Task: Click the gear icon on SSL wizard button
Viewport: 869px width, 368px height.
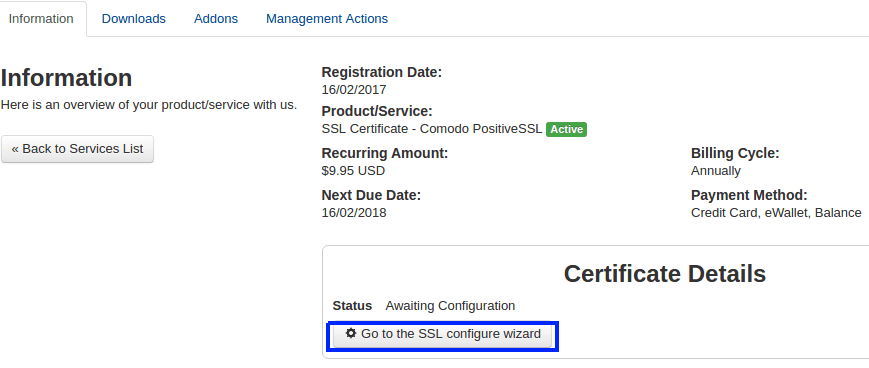Action: pos(350,334)
